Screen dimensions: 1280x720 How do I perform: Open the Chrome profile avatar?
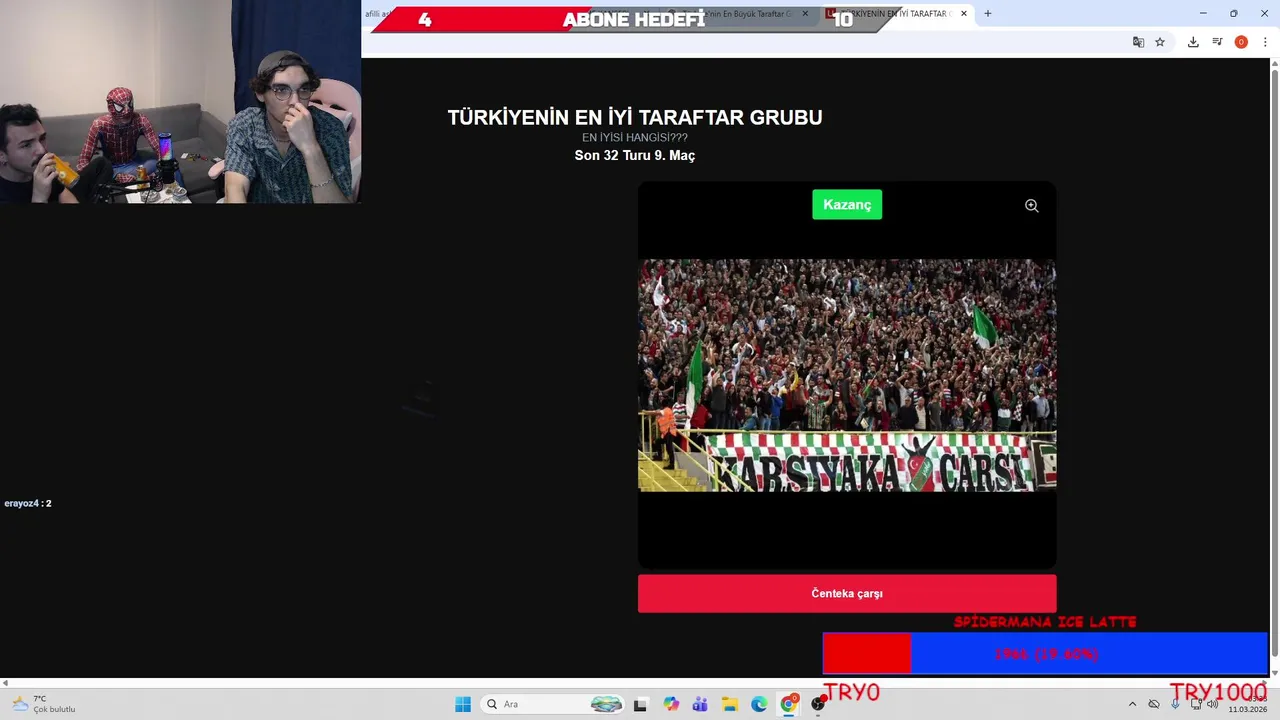[1241, 42]
